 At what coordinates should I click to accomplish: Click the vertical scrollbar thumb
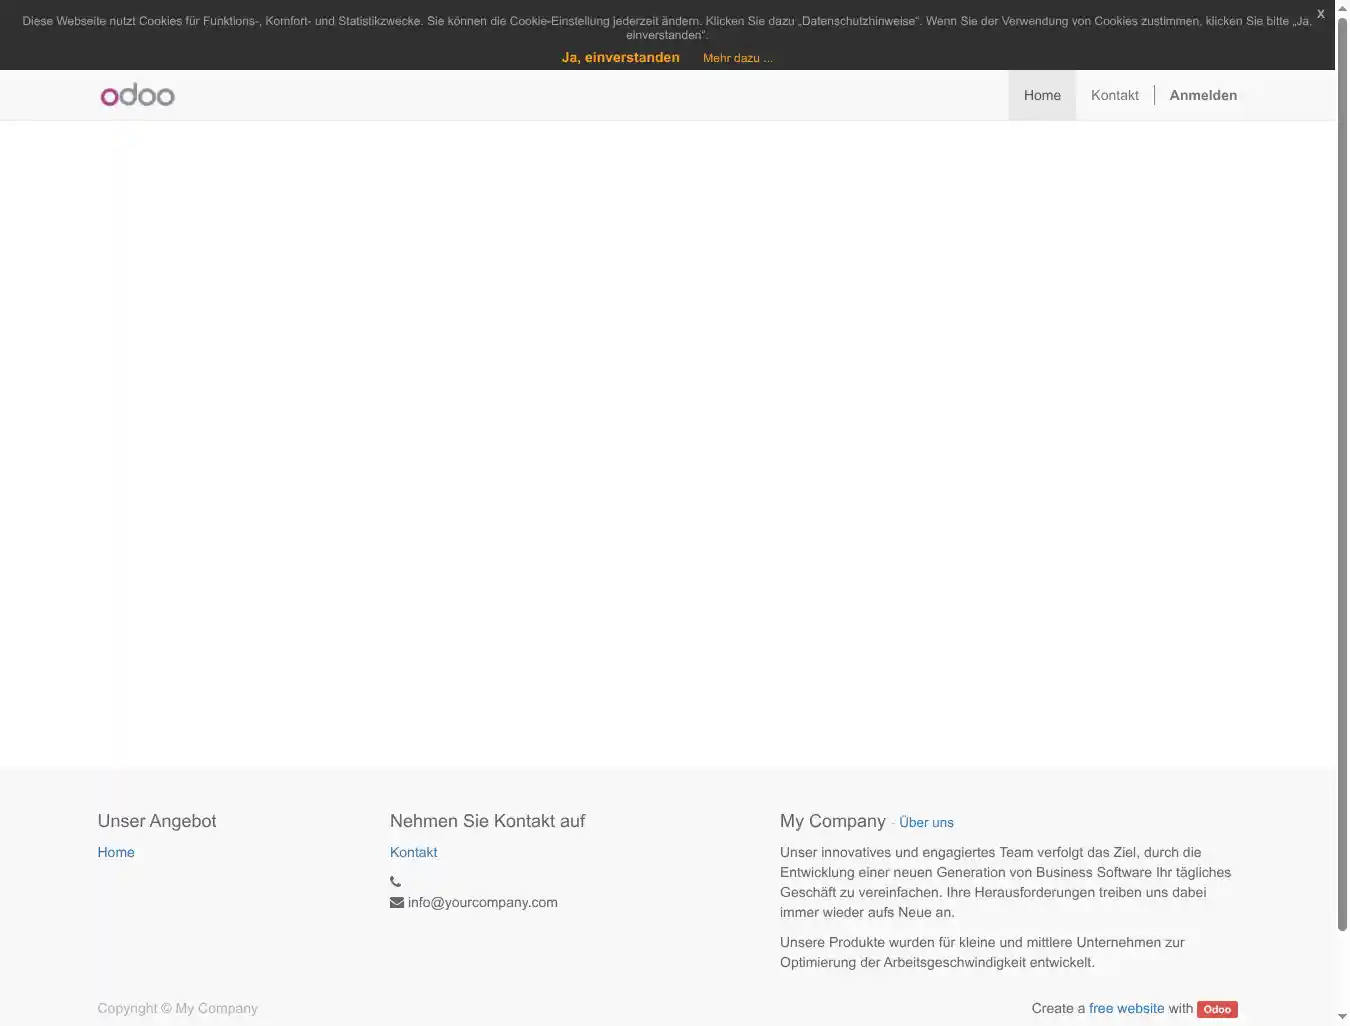click(1342, 470)
